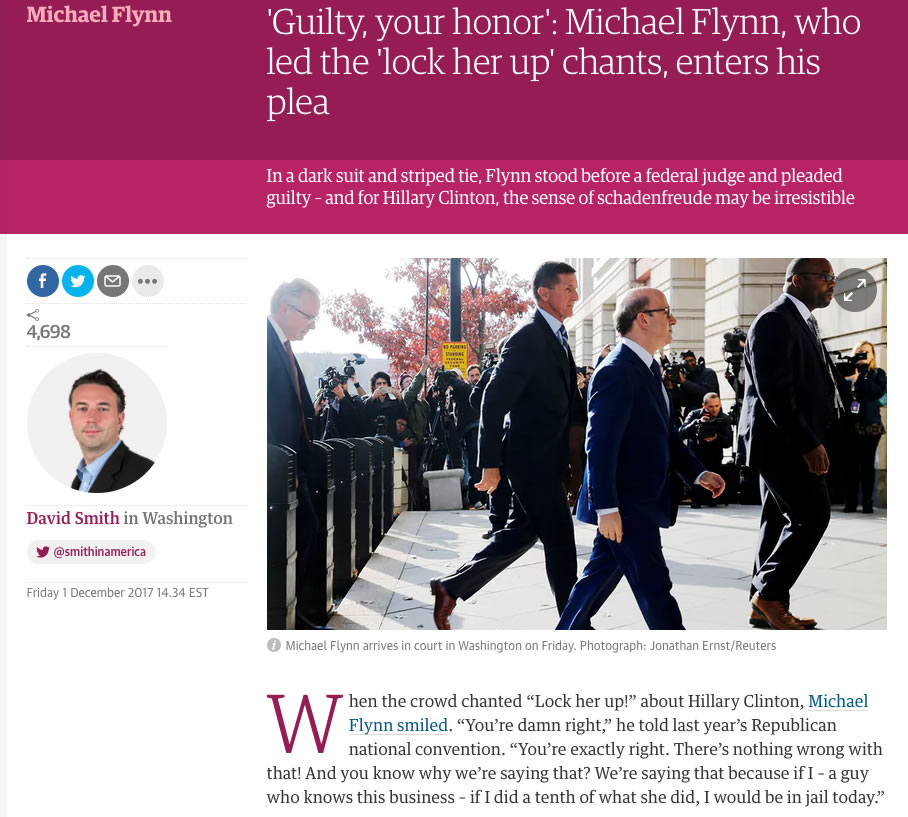Click the Jonathan Ernst/Reuters photo caption

click(530, 646)
